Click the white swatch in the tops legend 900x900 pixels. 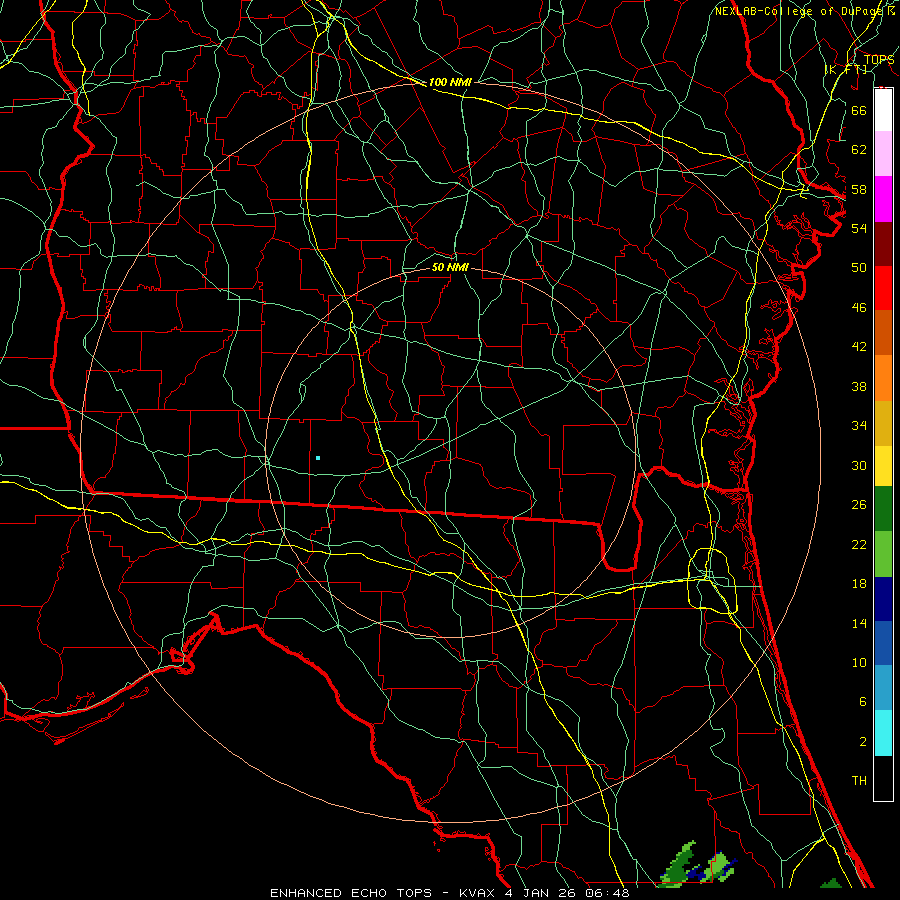[883, 110]
